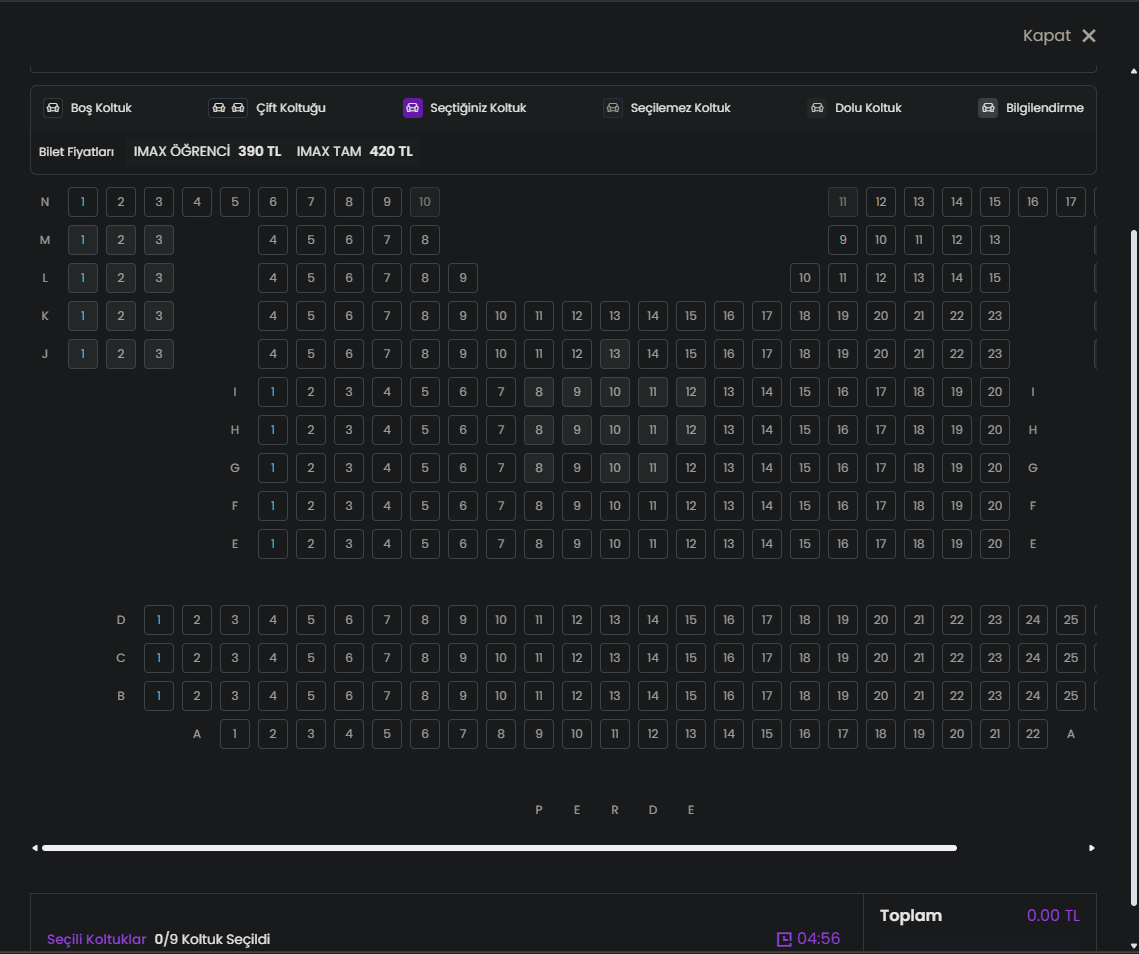The image size is (1139, 954).
Task: Click the Toplam 0.00 TL amount
Action: 1053,915
